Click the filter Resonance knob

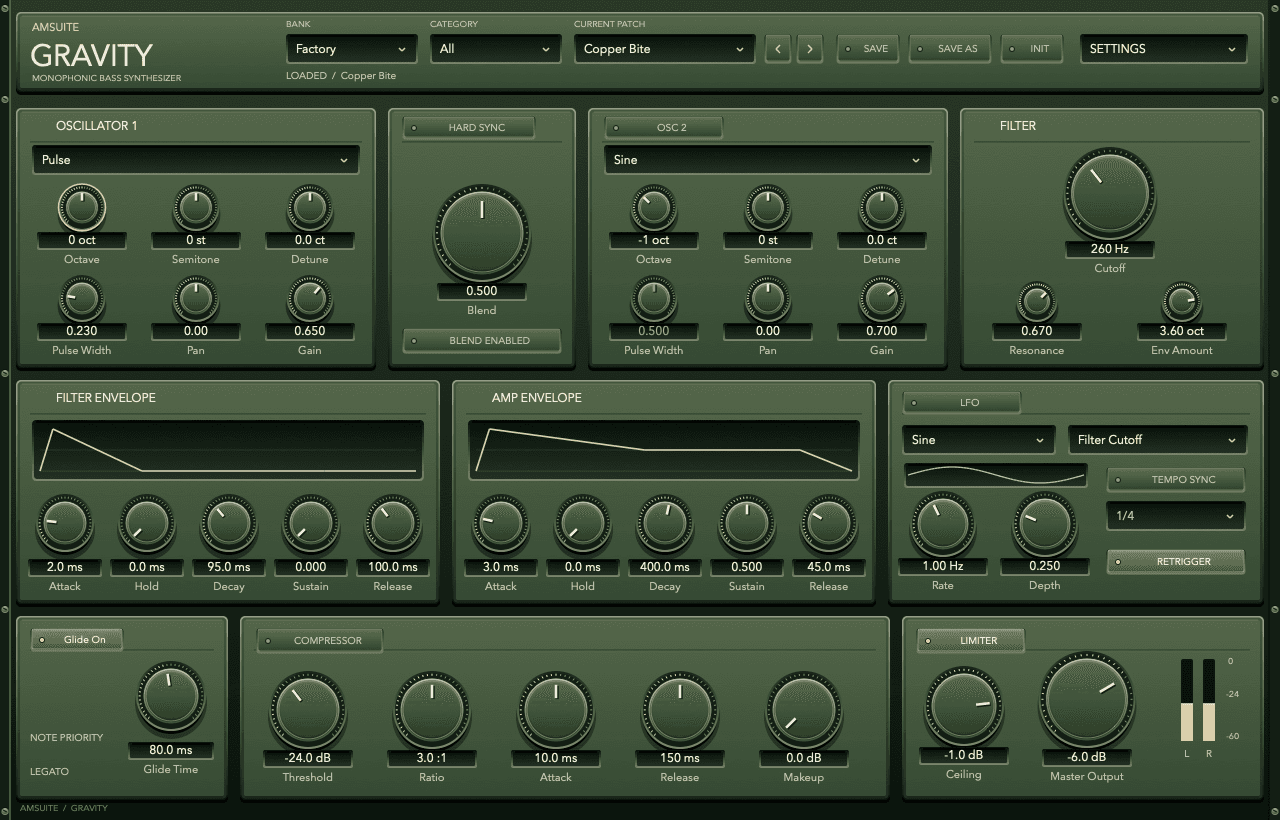1037,302
